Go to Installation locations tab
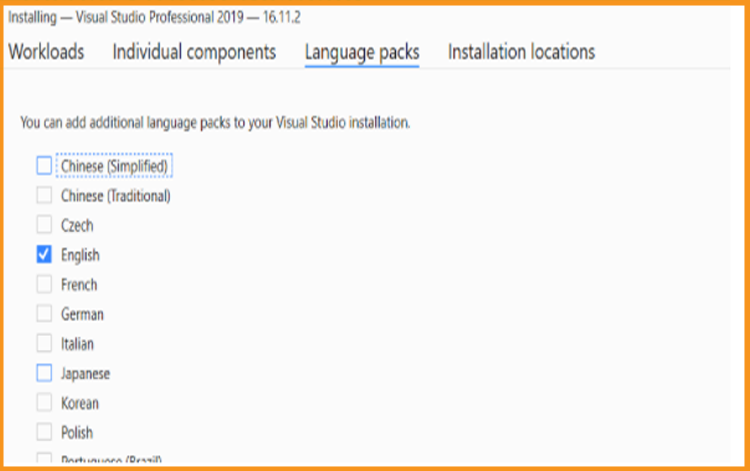The width and height of the screenshot is (750, 471). (521, 52)
